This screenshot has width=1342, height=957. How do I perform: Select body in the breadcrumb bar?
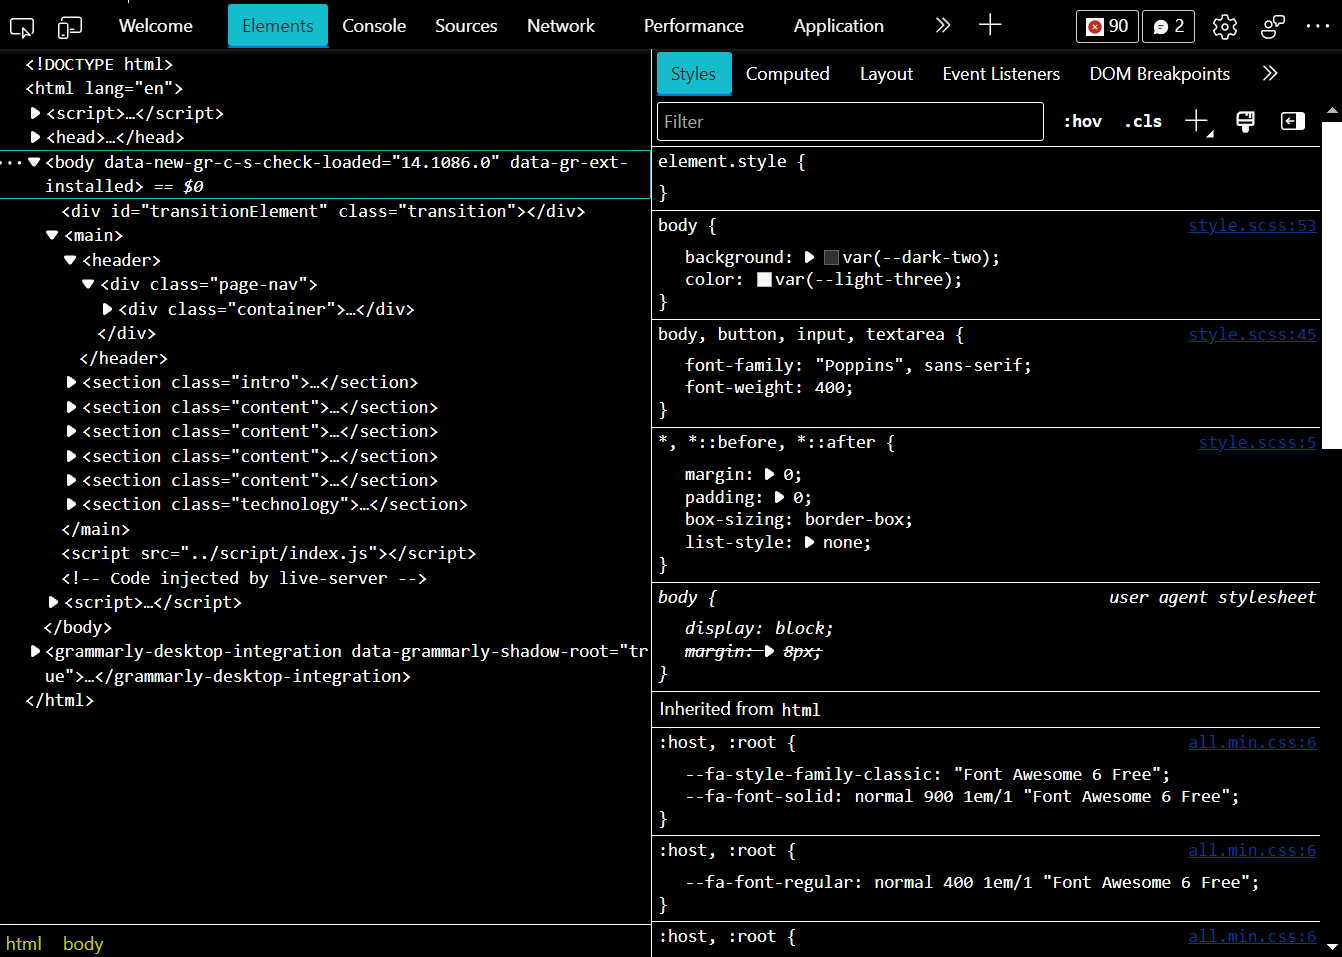(83, 944)
